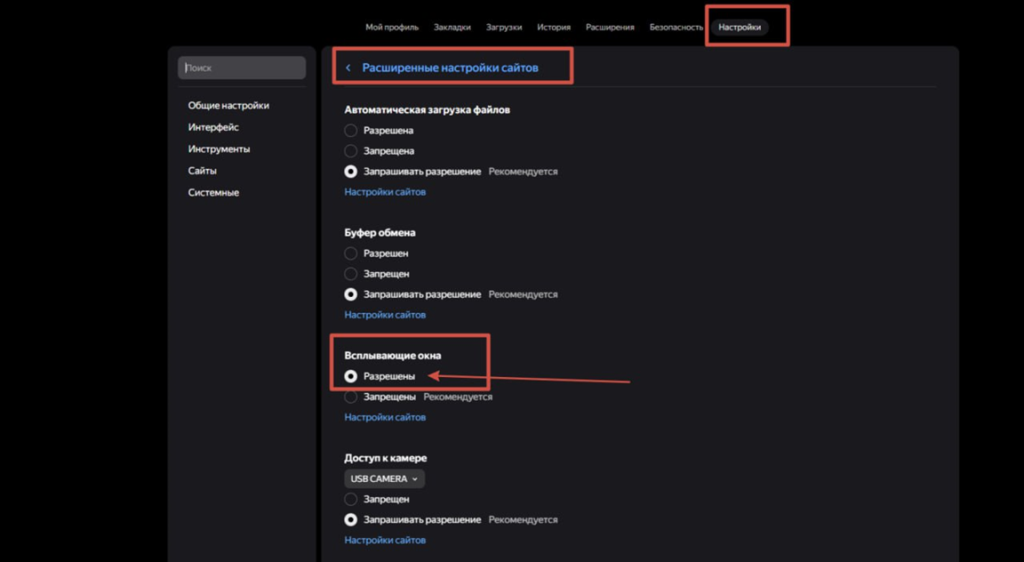Open the Загрузки tab

pos(504,27)
